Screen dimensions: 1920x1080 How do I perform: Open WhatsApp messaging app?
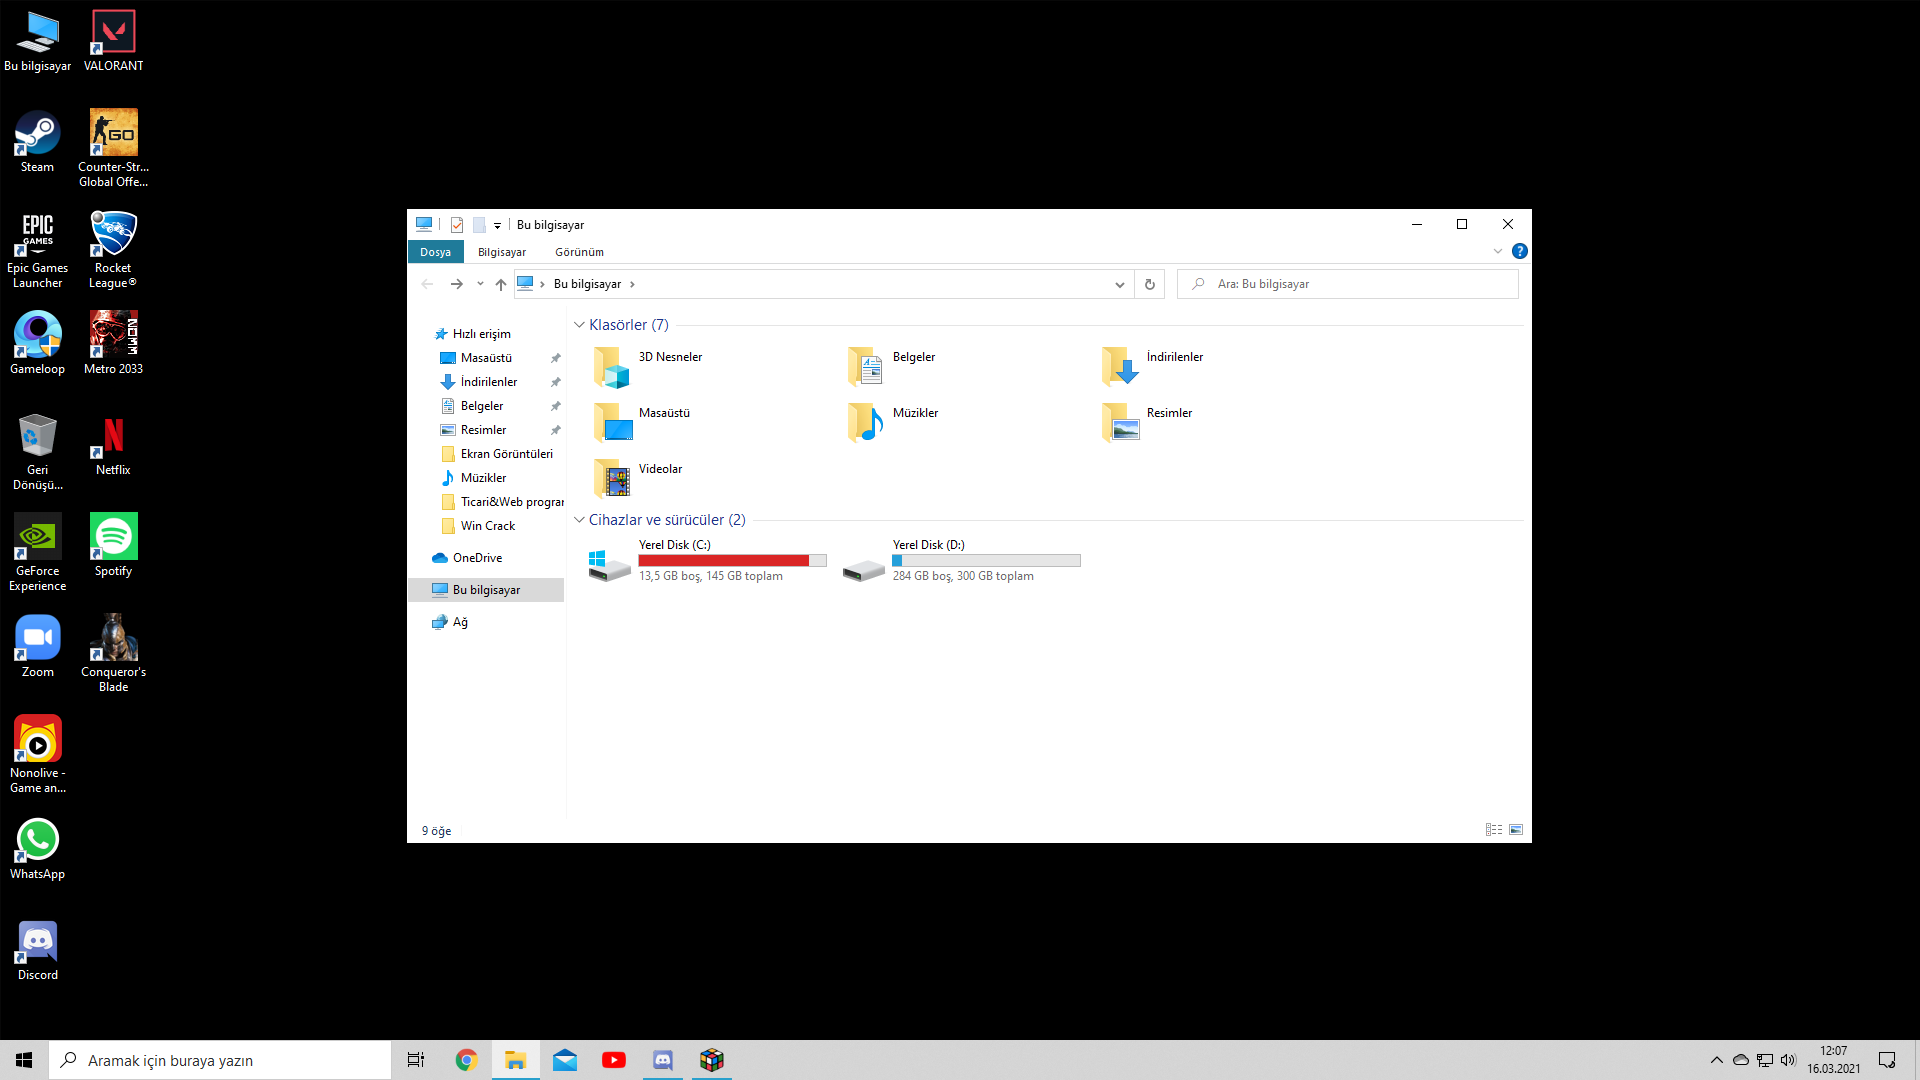coord(37,839)
